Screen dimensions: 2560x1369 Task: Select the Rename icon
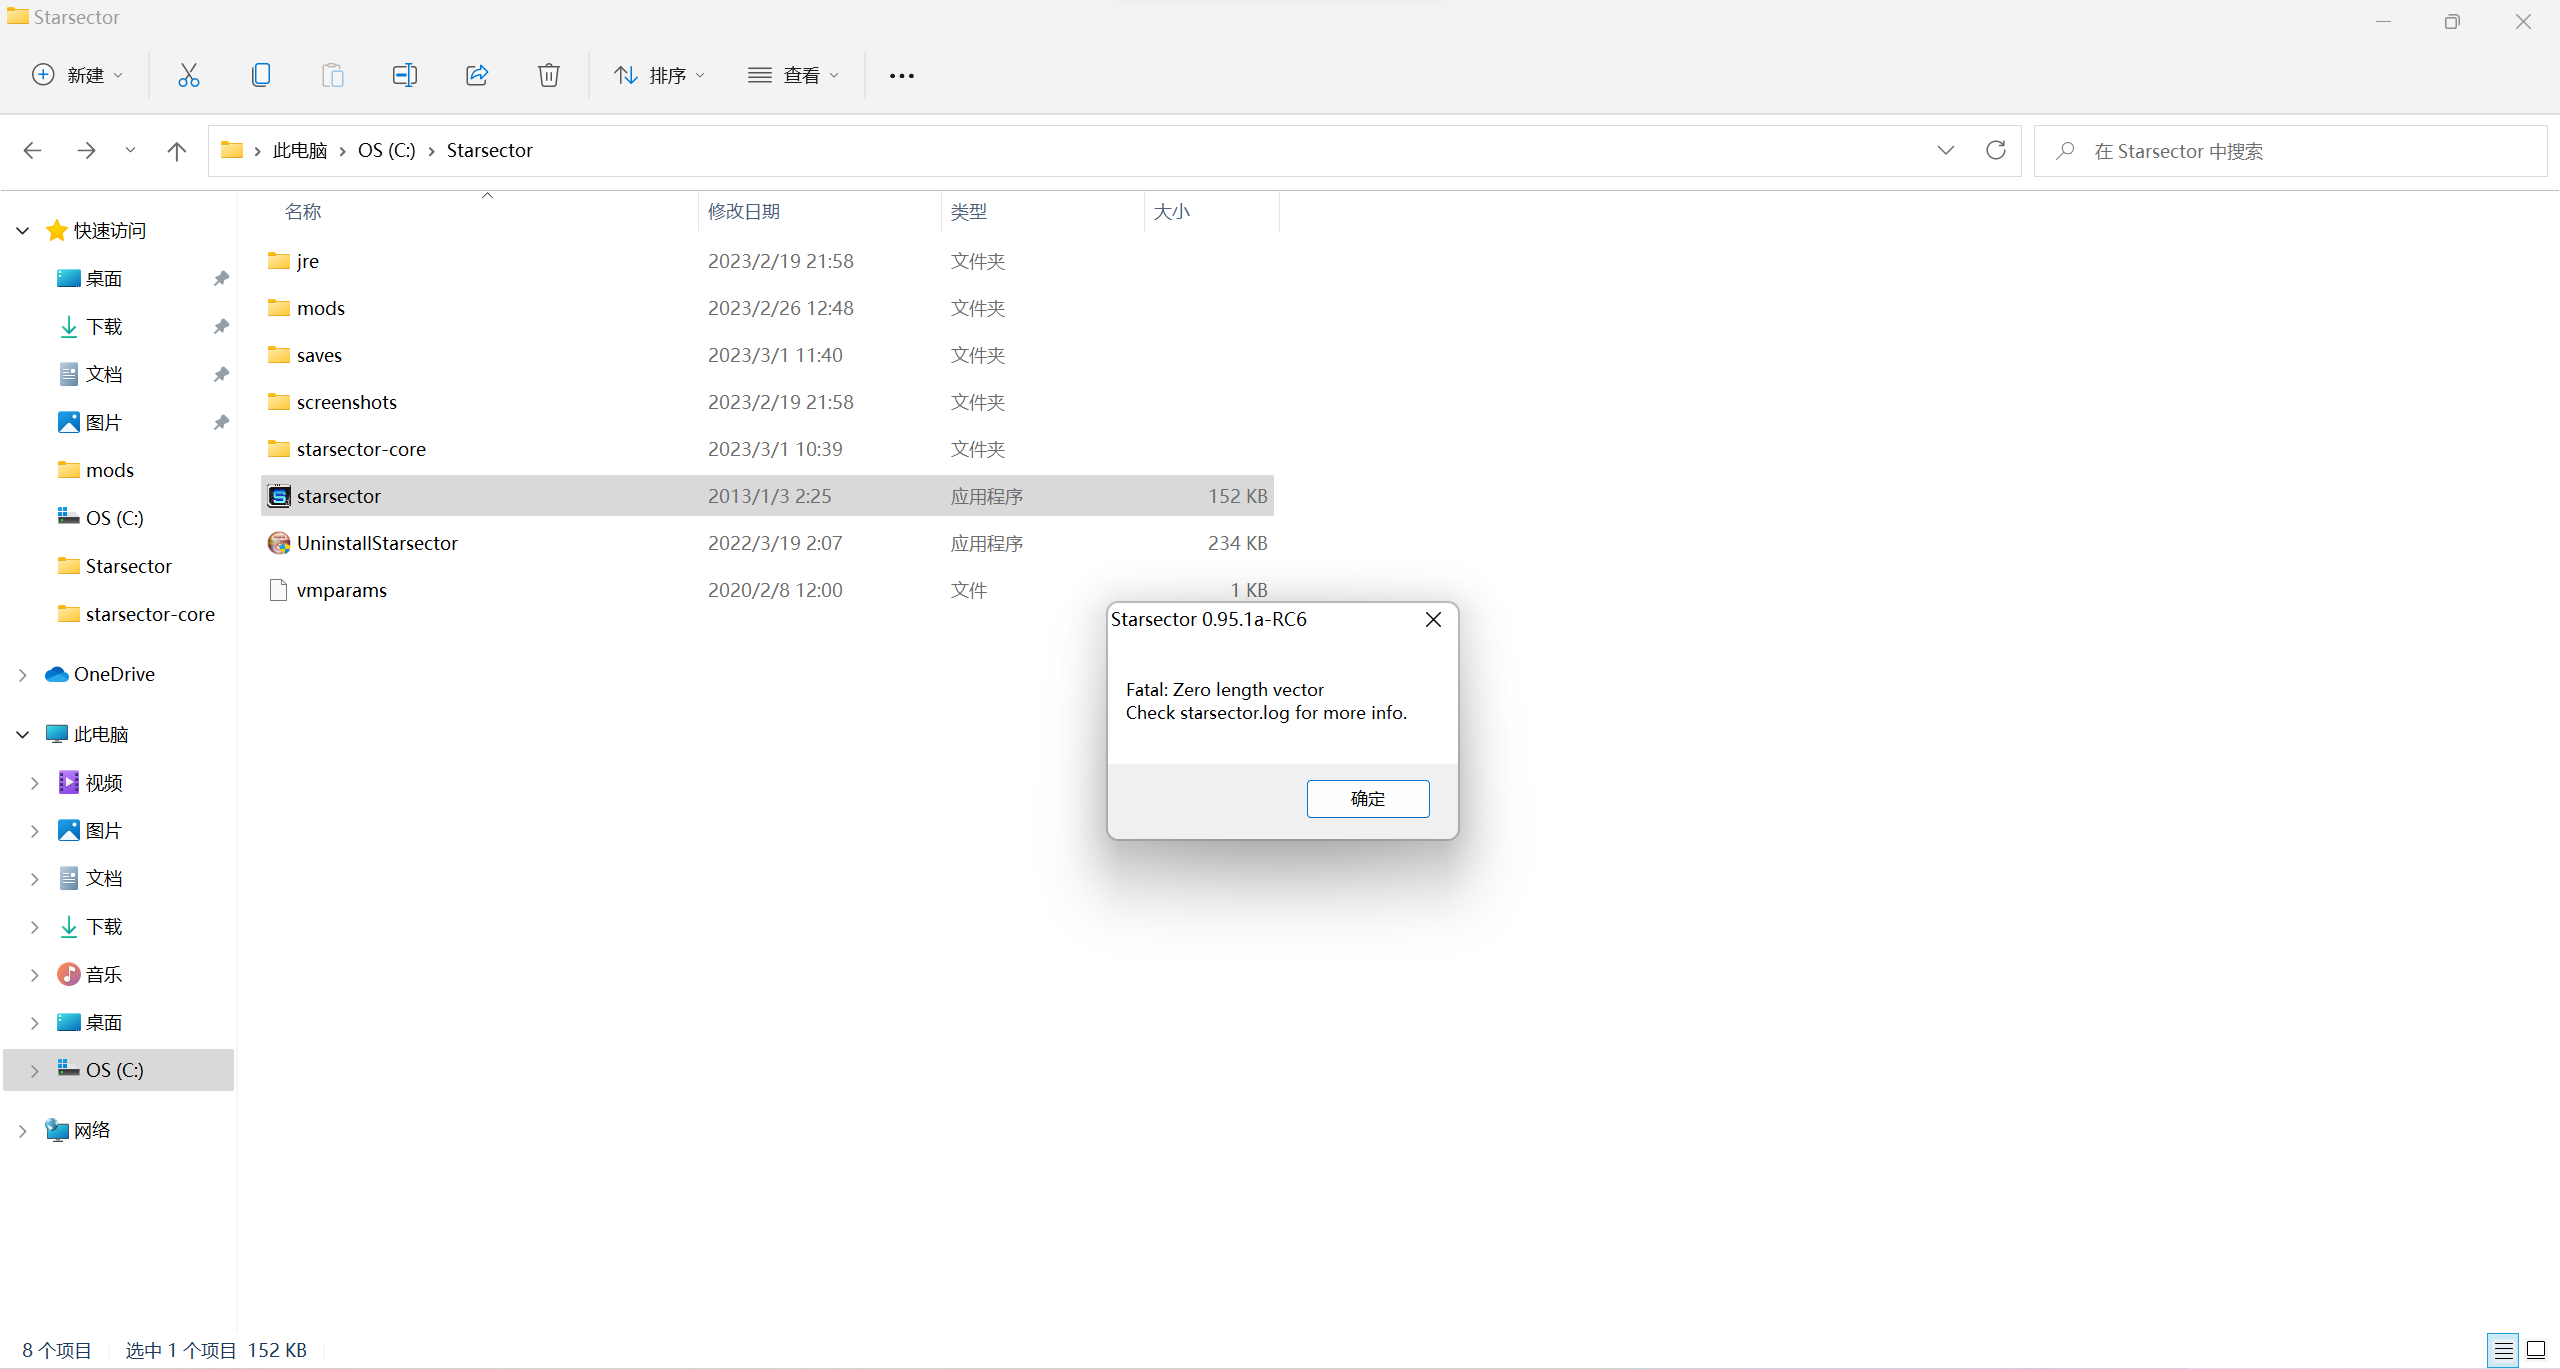click(405, 74)
